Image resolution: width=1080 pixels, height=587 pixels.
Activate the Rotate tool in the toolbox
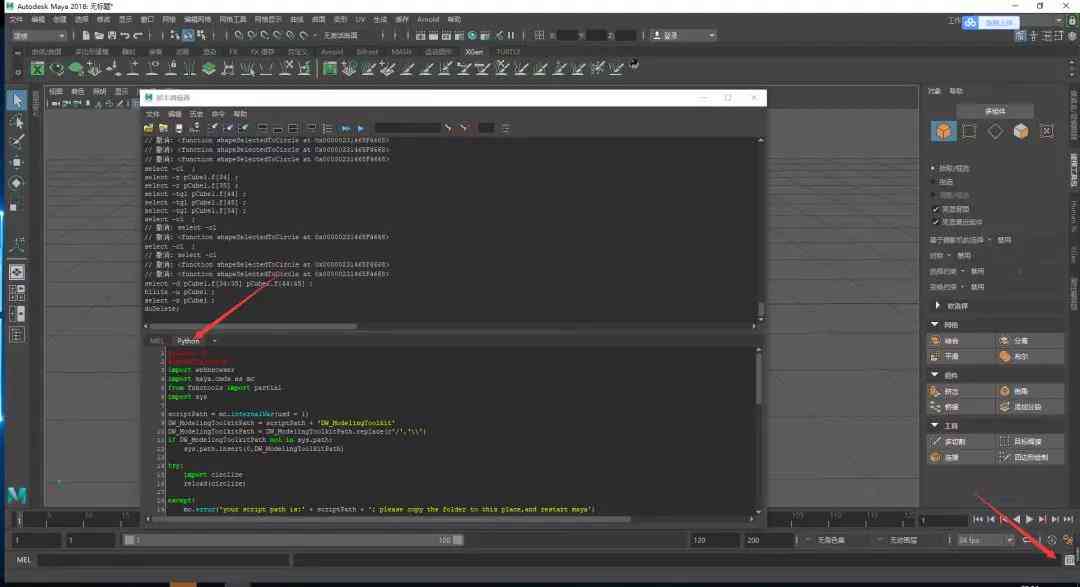point(17,183)
